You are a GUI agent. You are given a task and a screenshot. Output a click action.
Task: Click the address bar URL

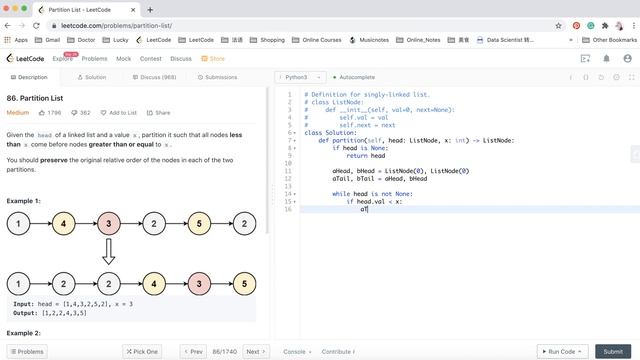[x=116, y=26]
